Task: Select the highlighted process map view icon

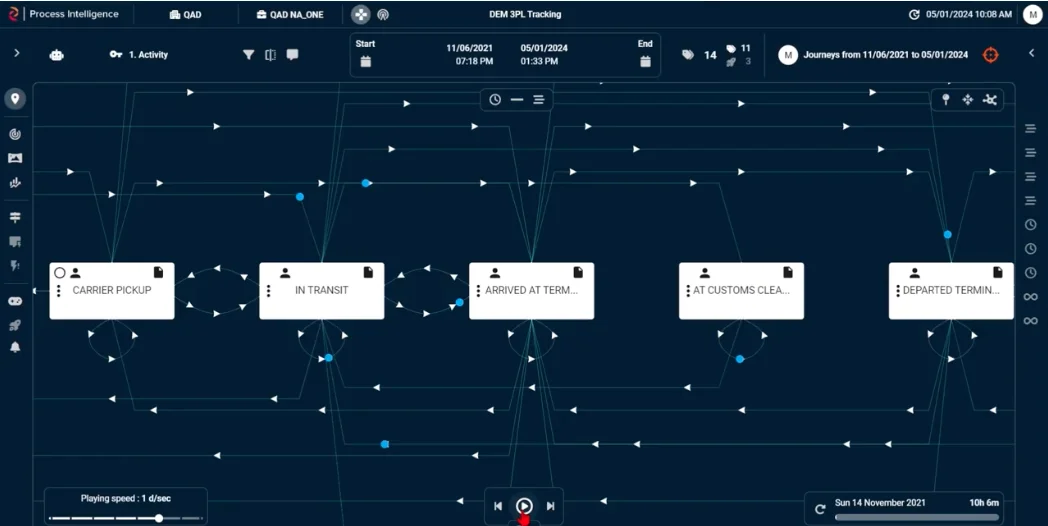Action: [x=361, y=14]
